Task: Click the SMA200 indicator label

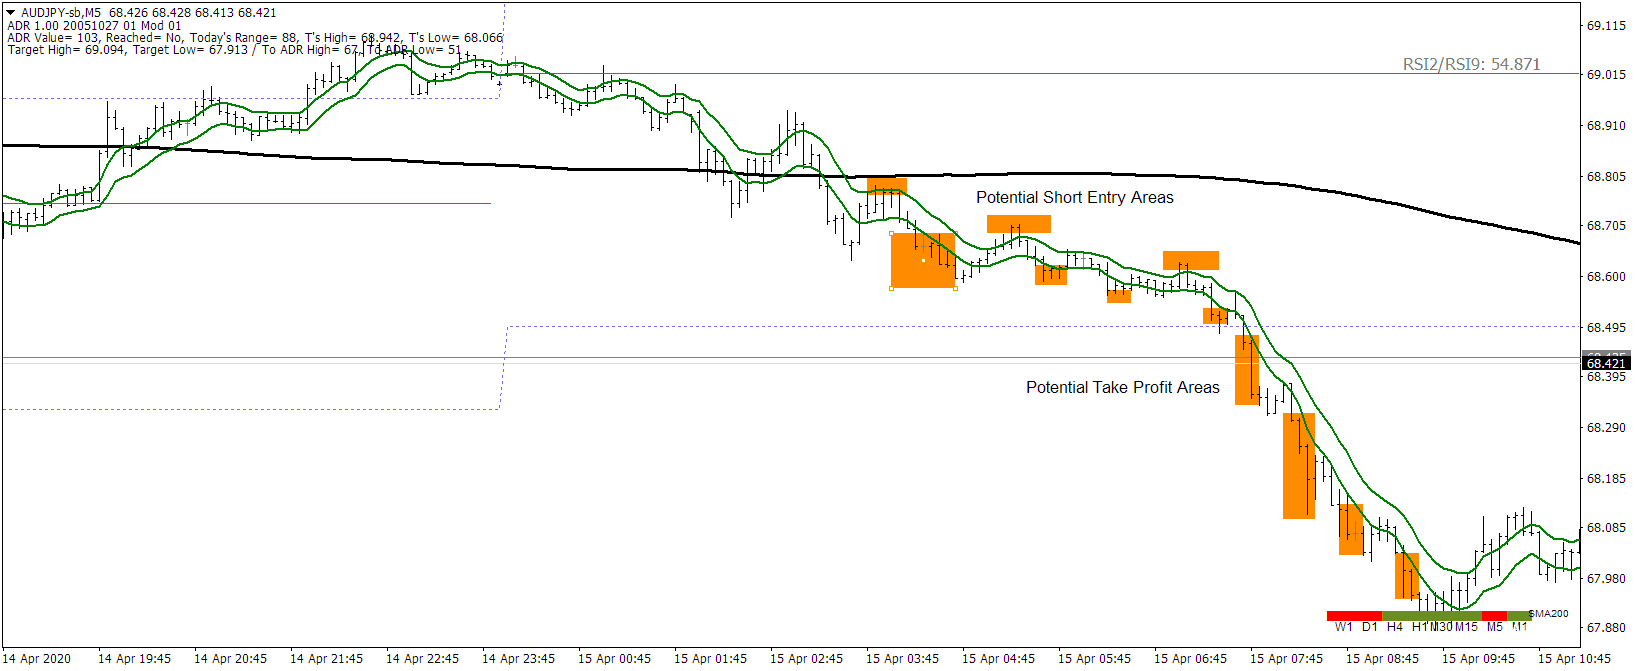Action: [1550, 614]
